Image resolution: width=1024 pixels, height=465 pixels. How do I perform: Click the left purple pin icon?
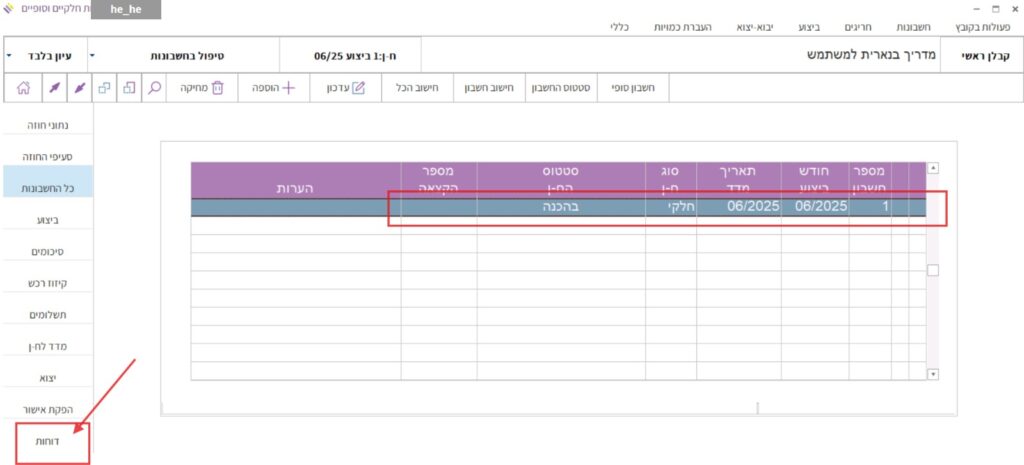pos(54,88)
